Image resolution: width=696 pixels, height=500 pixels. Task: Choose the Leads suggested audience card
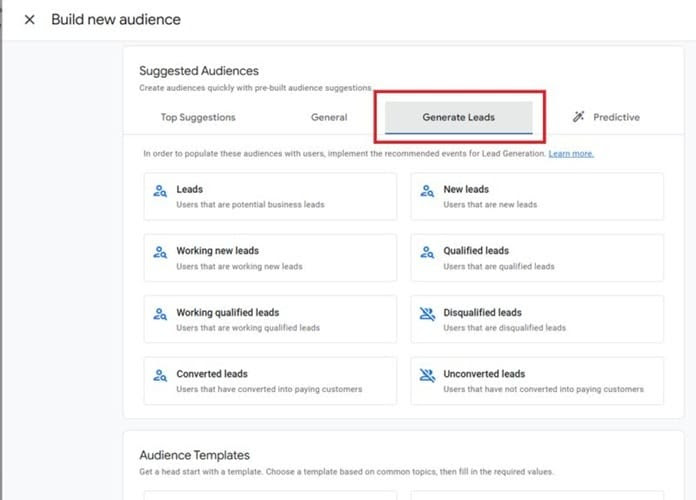(x=270, y=196)
